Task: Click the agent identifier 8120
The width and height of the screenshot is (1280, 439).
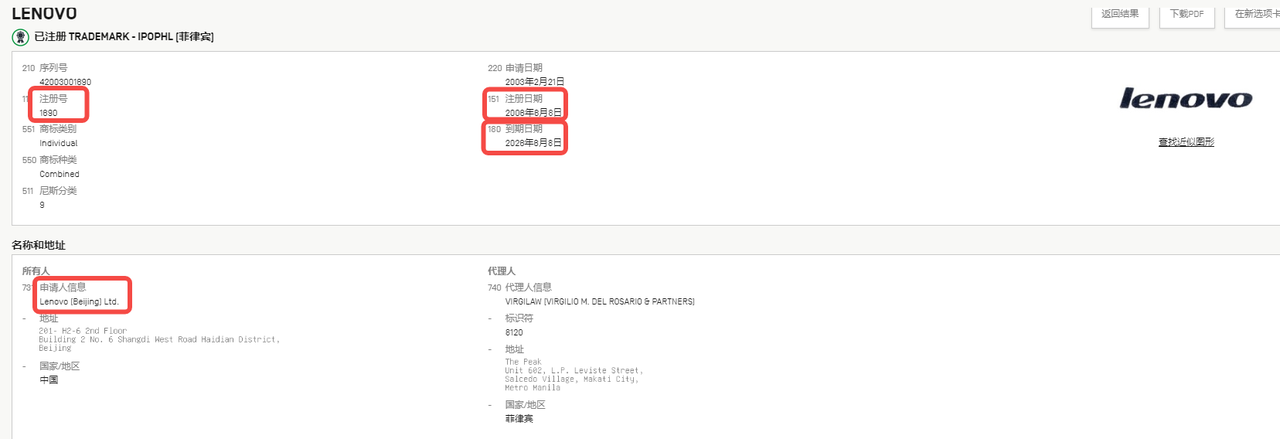Action: coord(514,332)
